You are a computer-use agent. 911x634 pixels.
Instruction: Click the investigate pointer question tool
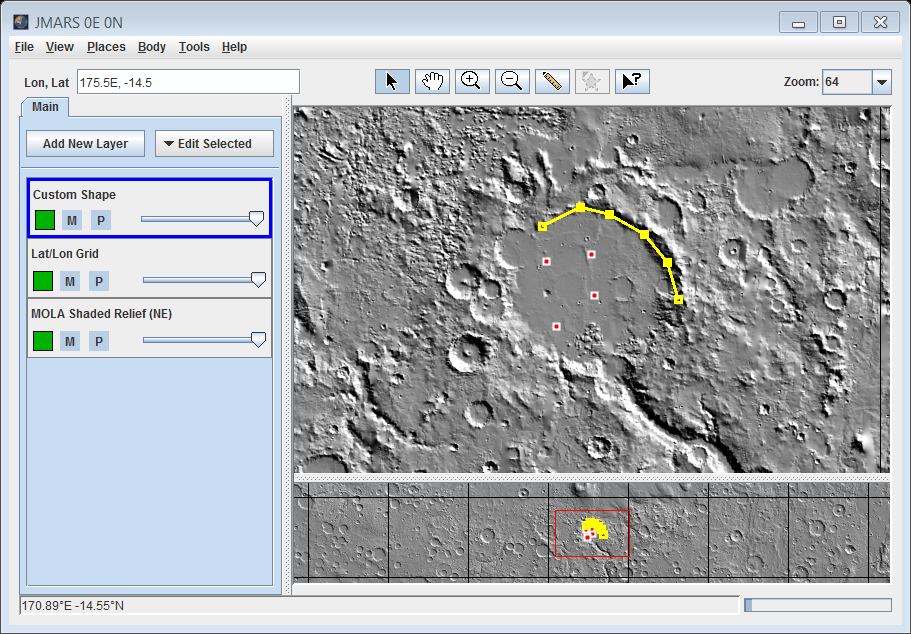[631, 82]
